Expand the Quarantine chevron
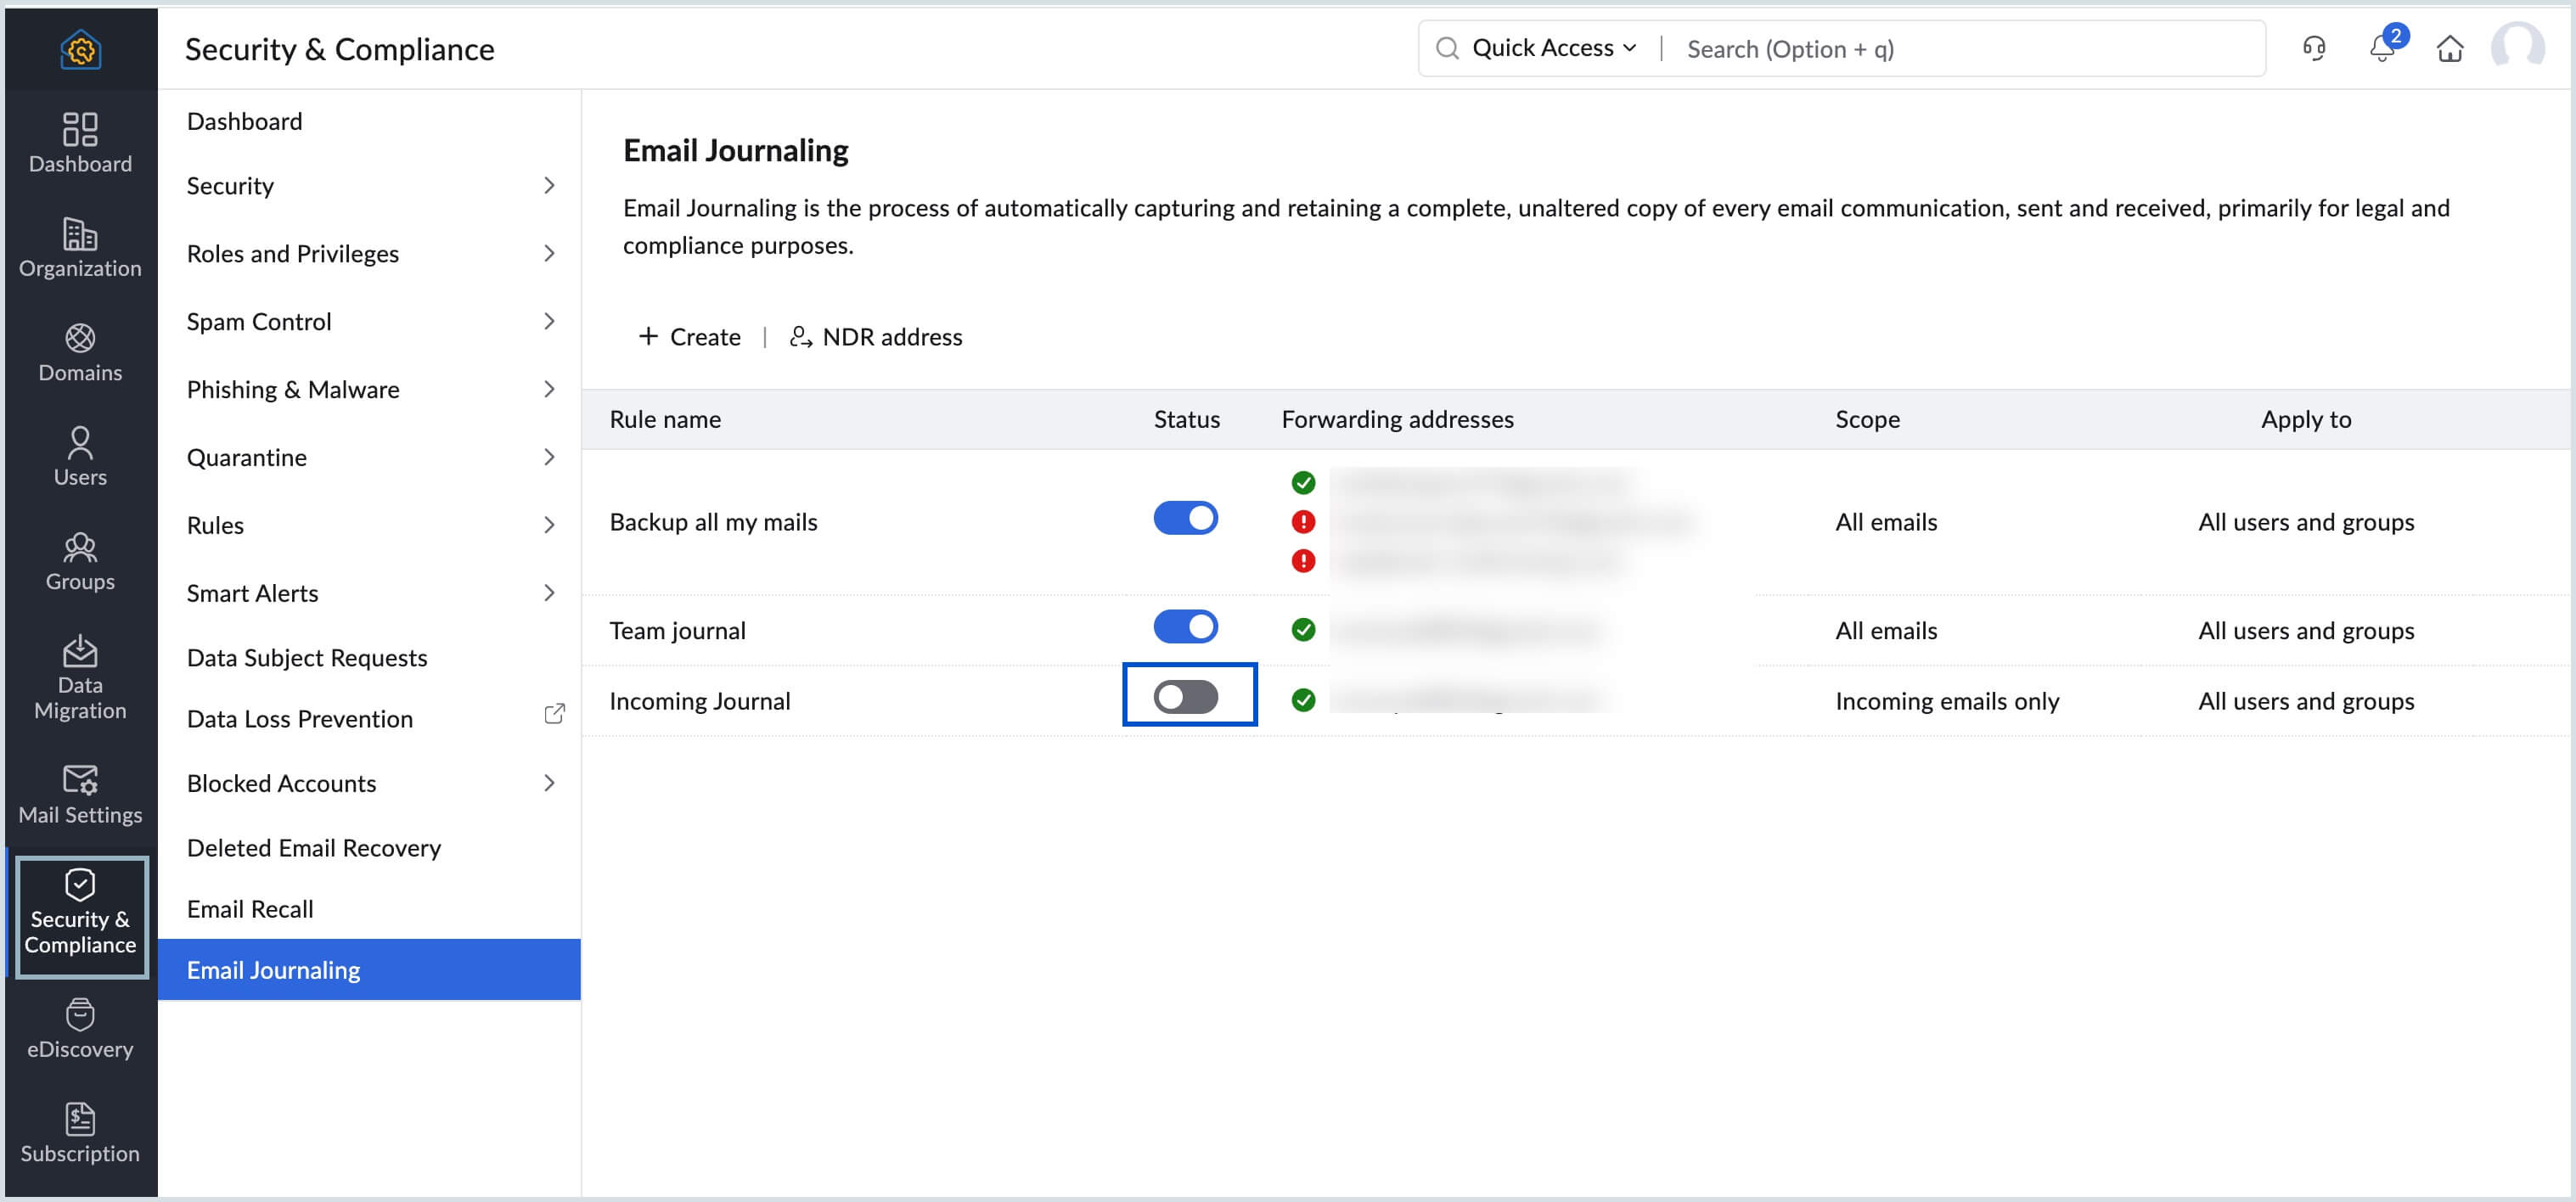The height and width of the screenshot is (1202, 2576). tap(548, 457)
